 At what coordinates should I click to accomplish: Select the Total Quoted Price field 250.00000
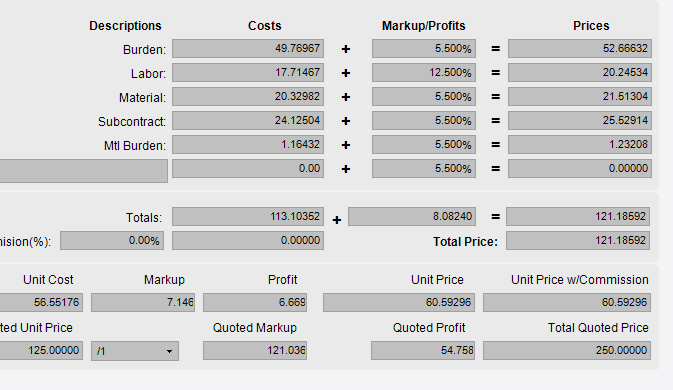pyautogui.click(x=567, y=351)
